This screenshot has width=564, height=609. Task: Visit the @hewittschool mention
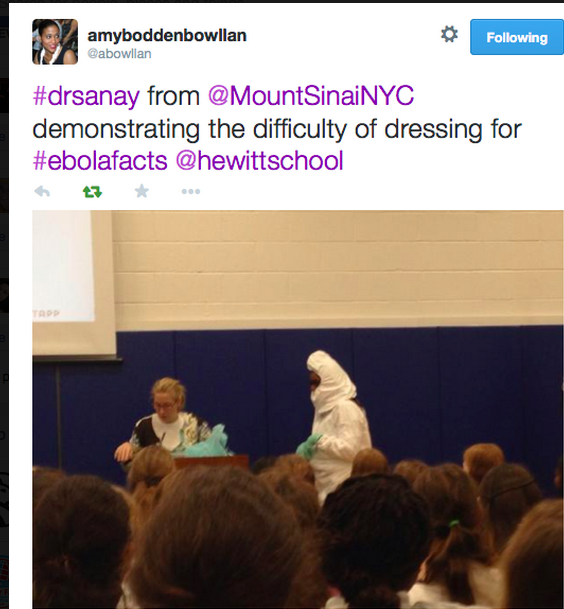pyautogui.click(x=259, y=161)
